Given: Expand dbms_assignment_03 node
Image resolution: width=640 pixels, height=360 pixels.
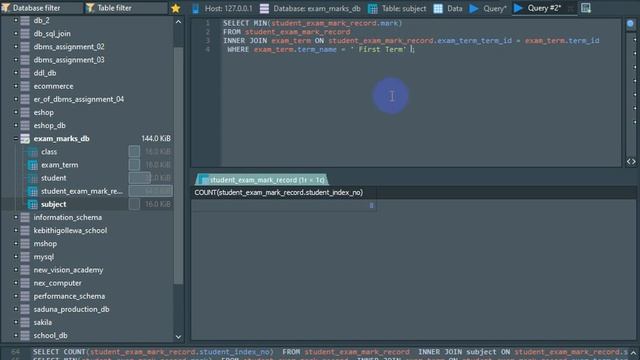Looking at the screenshot, I should tap(16, 60).
